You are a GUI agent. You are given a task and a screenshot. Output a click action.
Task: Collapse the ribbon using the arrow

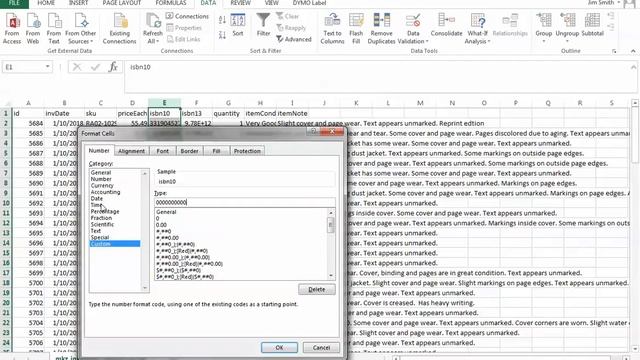(633, 51)
